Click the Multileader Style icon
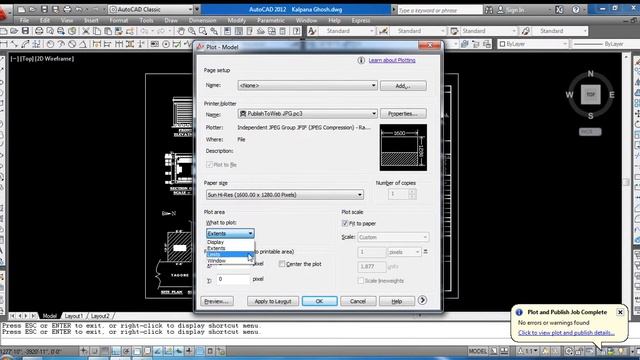 pyautogui.click(x=526, y=31)
